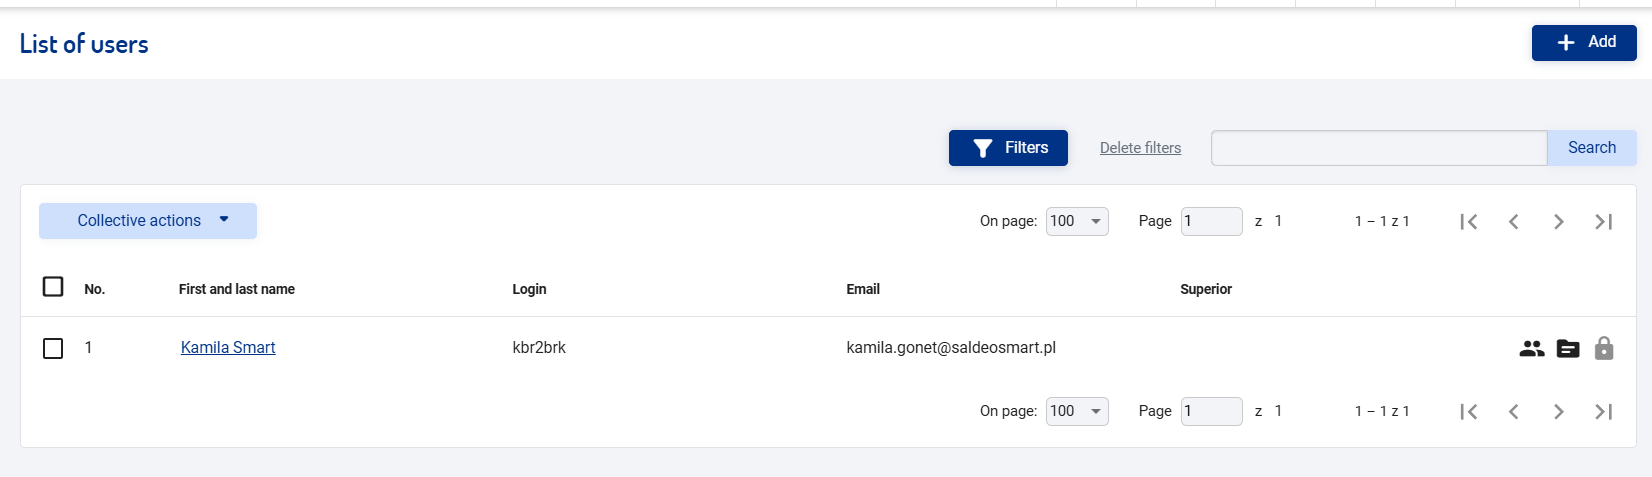Go to next page in top pagination
Image resolution: width=1652 pixels, height=477 pixels.
pos(1559,222)
